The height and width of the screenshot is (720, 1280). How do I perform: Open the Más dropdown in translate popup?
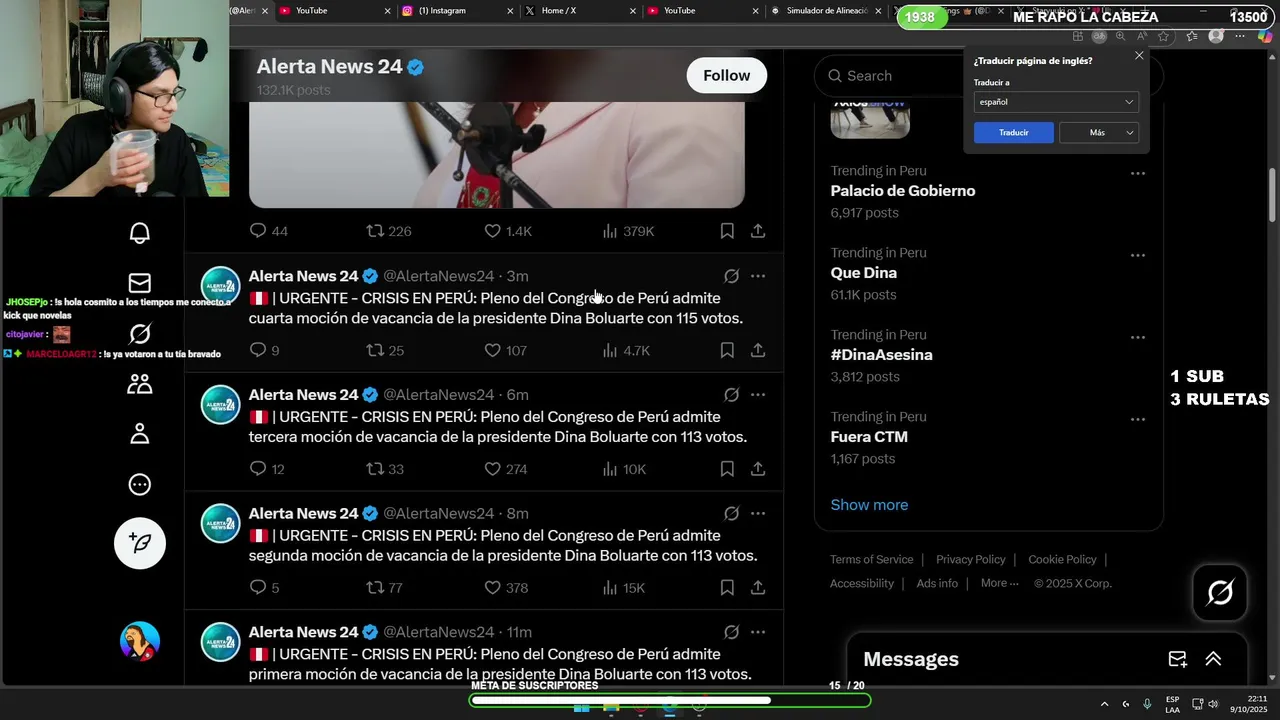[1099, 133]
